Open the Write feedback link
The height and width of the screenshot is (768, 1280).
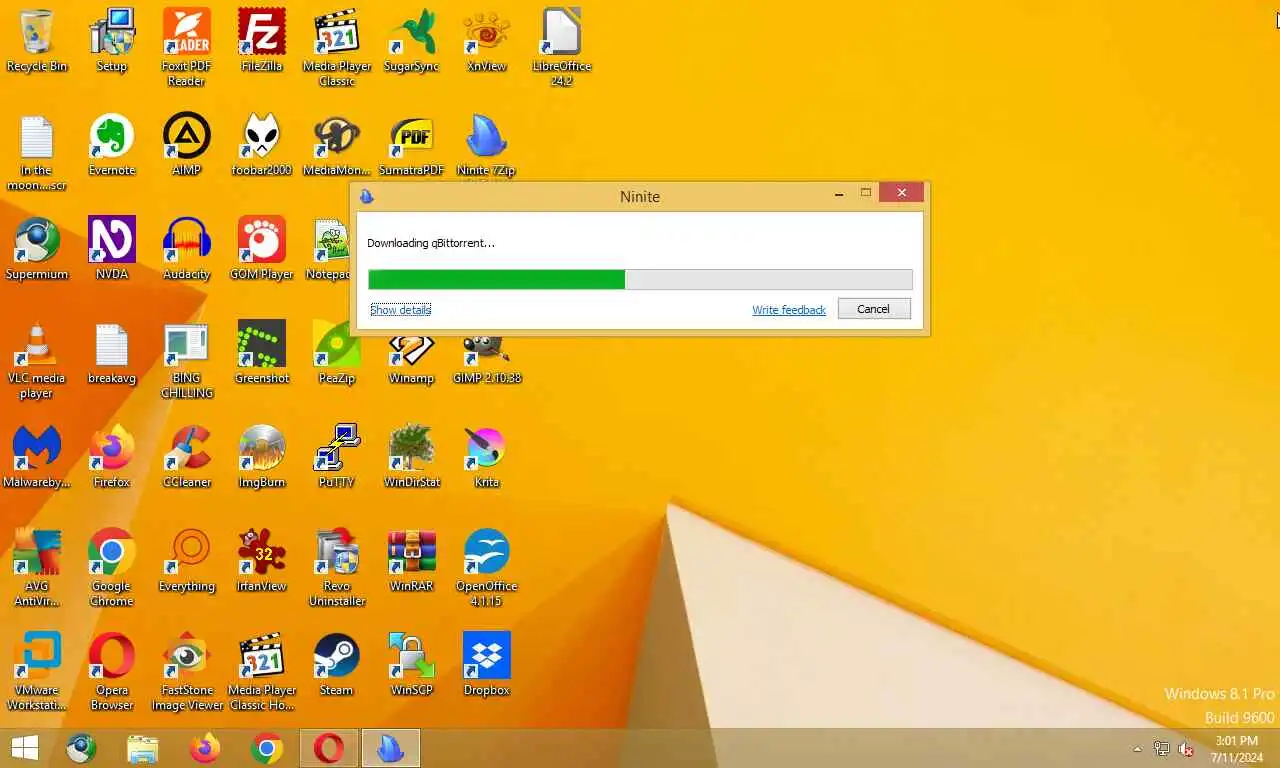click(x=789, y=310)
